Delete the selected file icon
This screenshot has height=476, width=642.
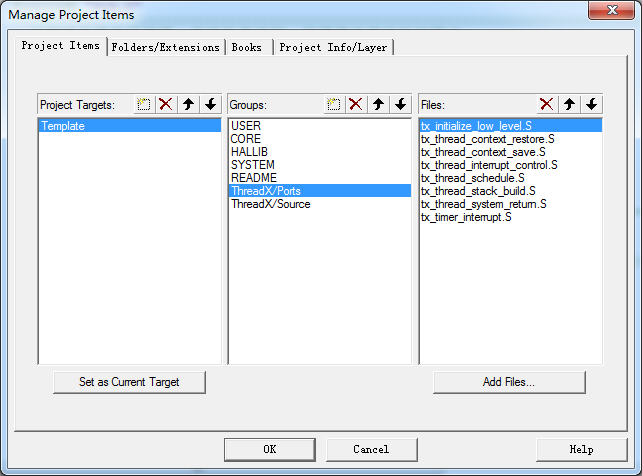click(x=547, y=104)
